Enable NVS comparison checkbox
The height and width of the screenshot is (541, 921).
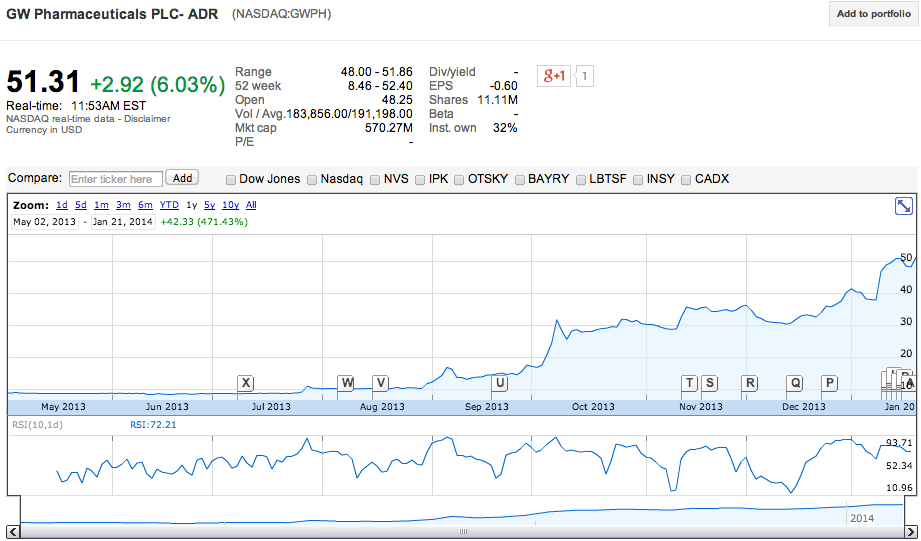tap(375, 180)
